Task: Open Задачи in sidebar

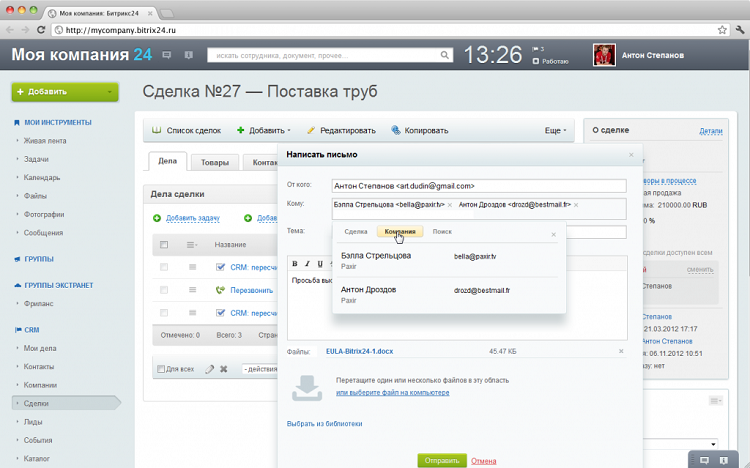Action: point(36,159)
